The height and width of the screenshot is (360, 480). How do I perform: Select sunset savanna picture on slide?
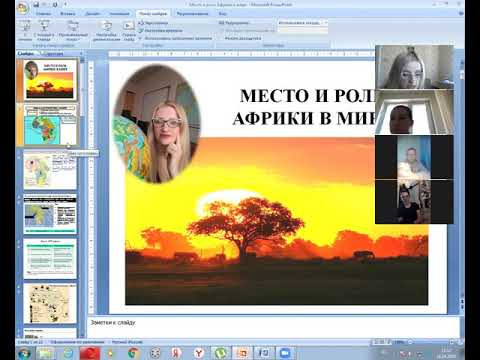(276, 221)
